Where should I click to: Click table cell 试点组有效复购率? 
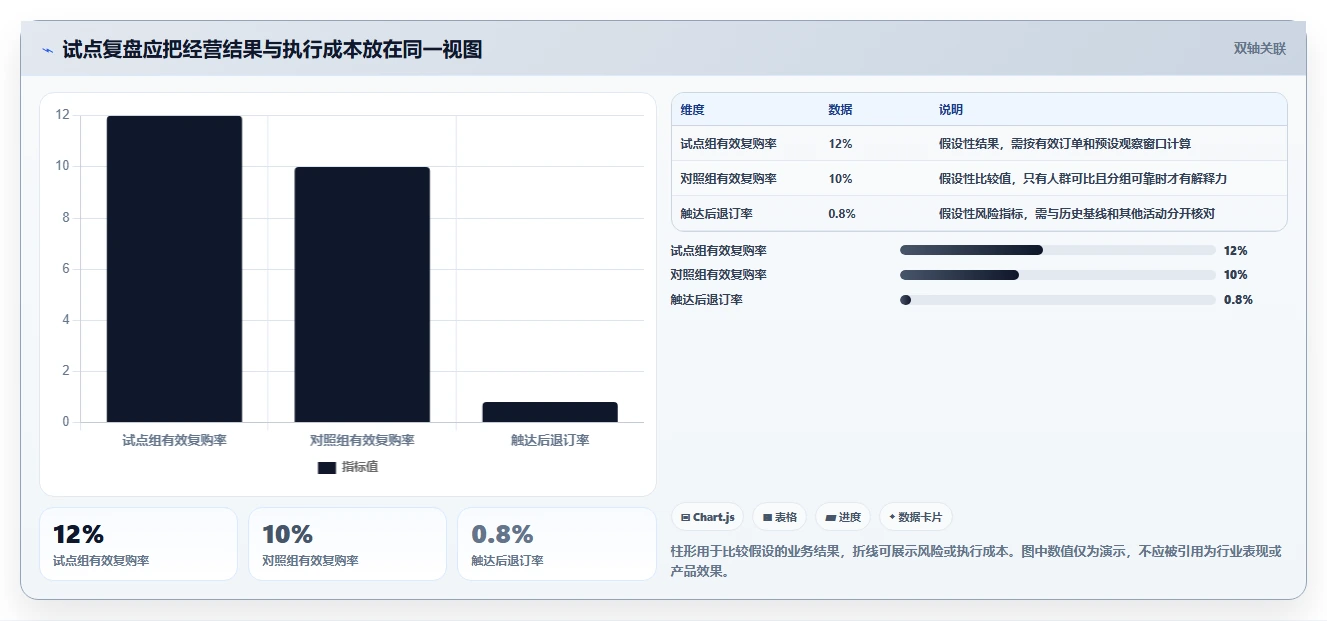(x=728, y=144)
